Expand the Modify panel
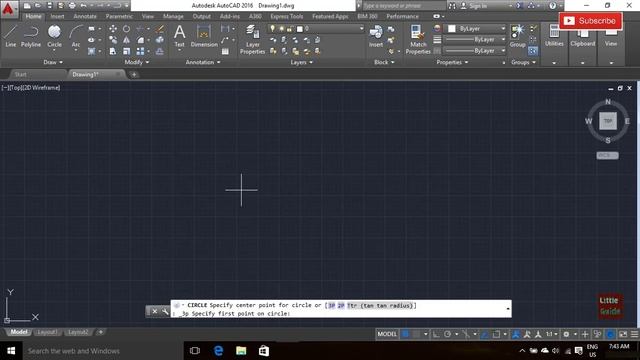 (137, 62)
